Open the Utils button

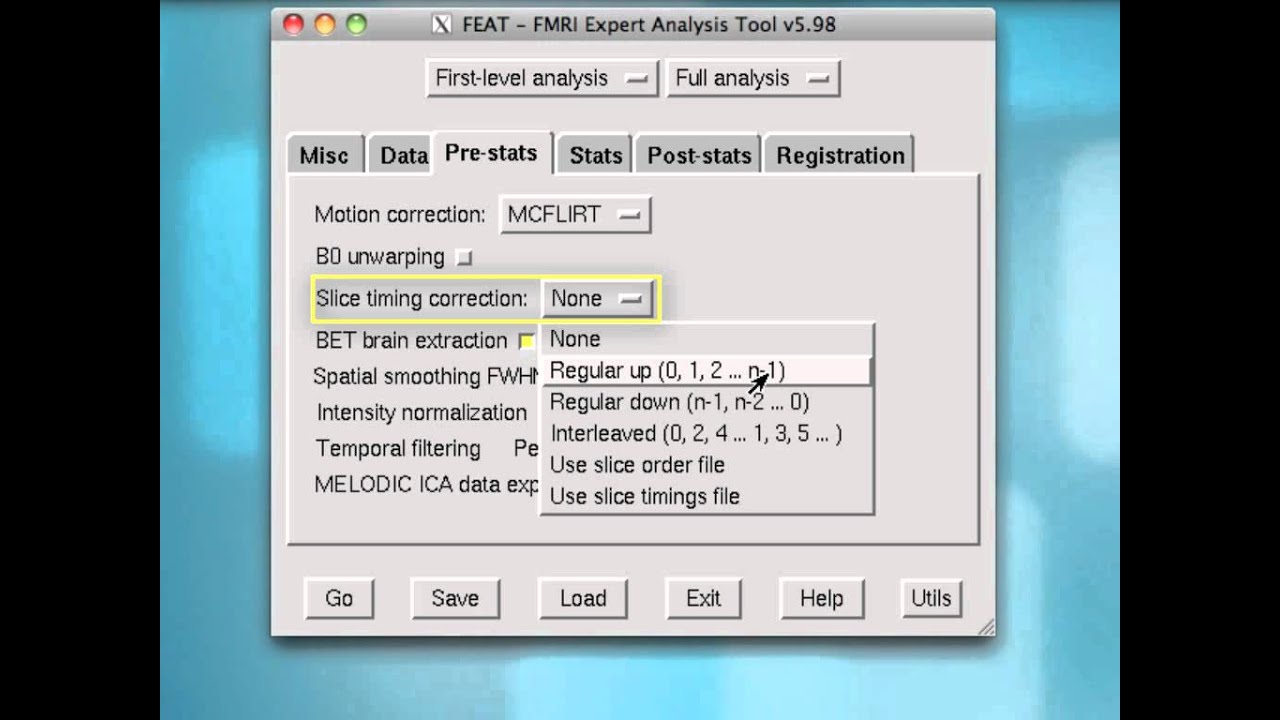(931, 598)
